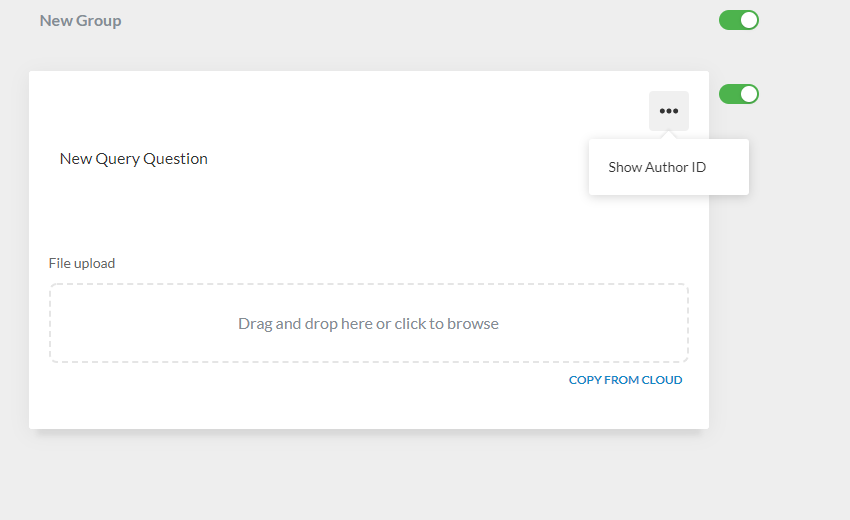850x520 pixels.
Task: Edit the New Query Question title
Action: tap(134, 158)
